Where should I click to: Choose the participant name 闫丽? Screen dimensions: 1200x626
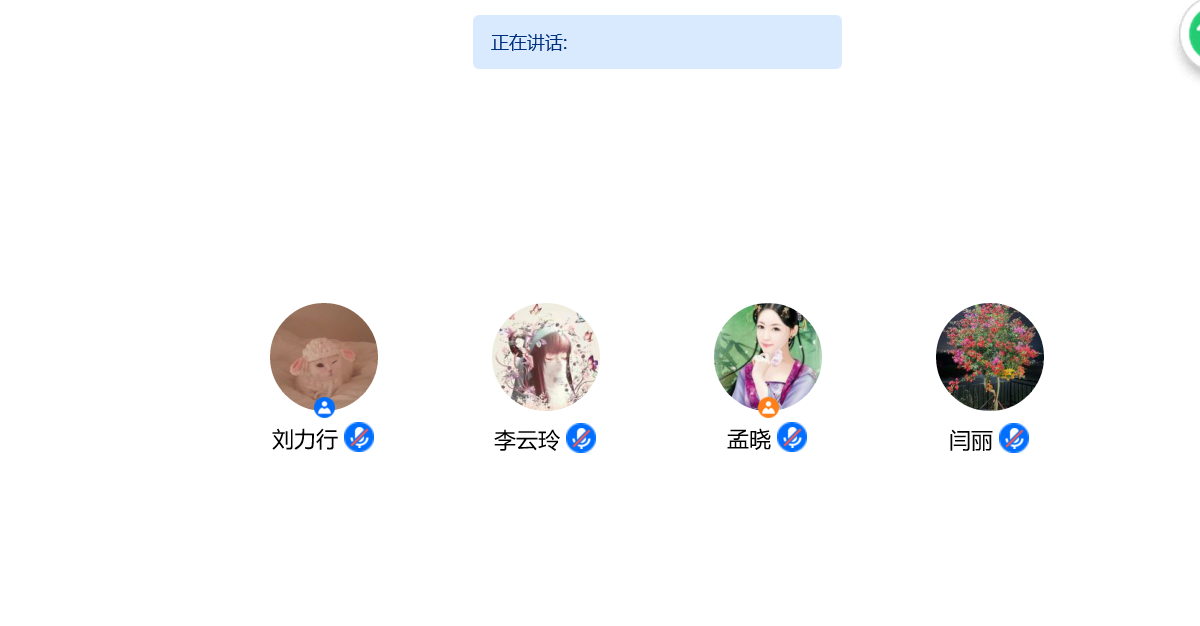pyautogui.click(x=971, y=440)
